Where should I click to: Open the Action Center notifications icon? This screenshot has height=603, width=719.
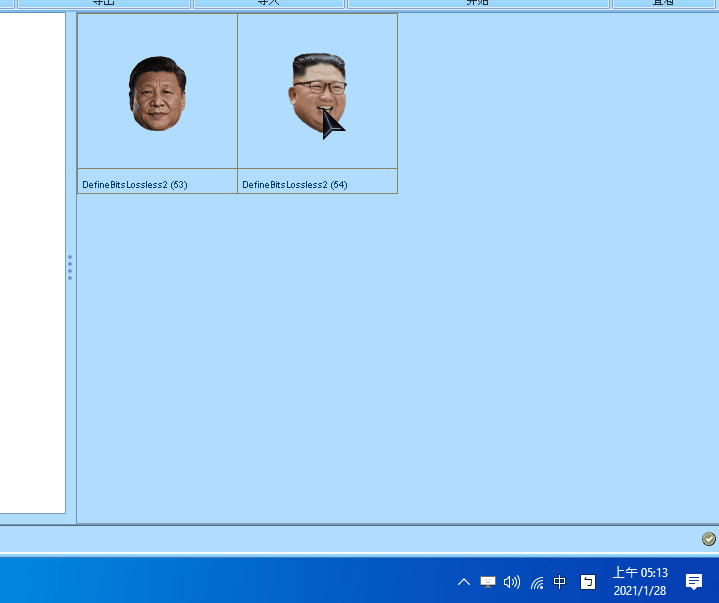click(x=694, y=581)
